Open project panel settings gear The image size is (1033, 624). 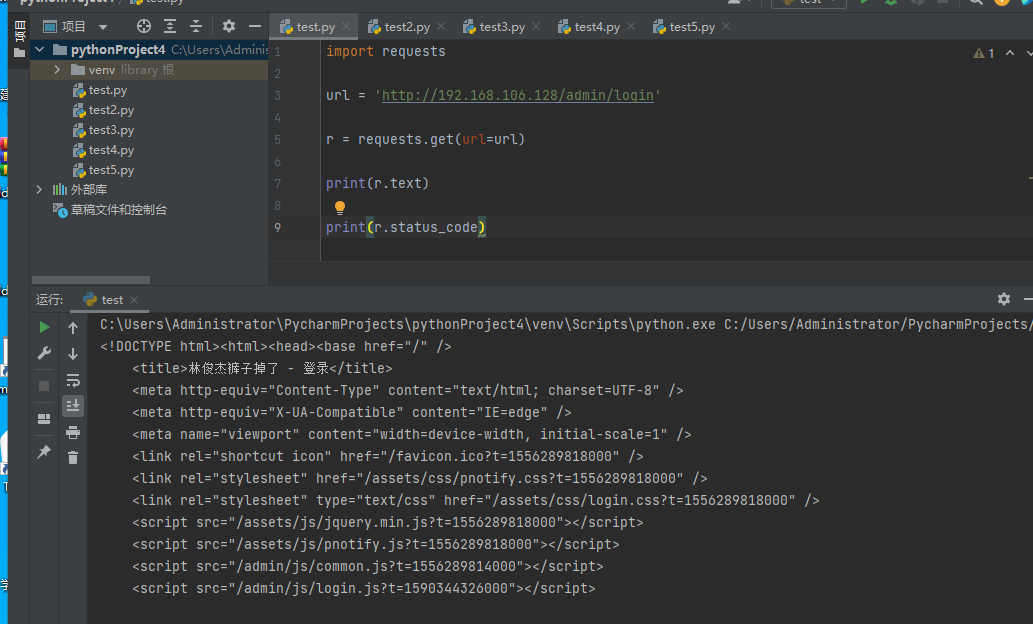pos(229,26)
